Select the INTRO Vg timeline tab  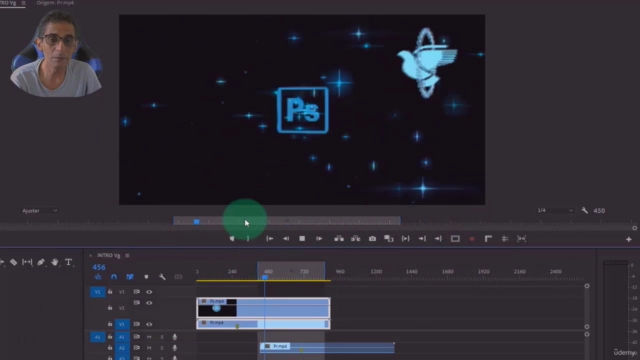tap(109, 256)
